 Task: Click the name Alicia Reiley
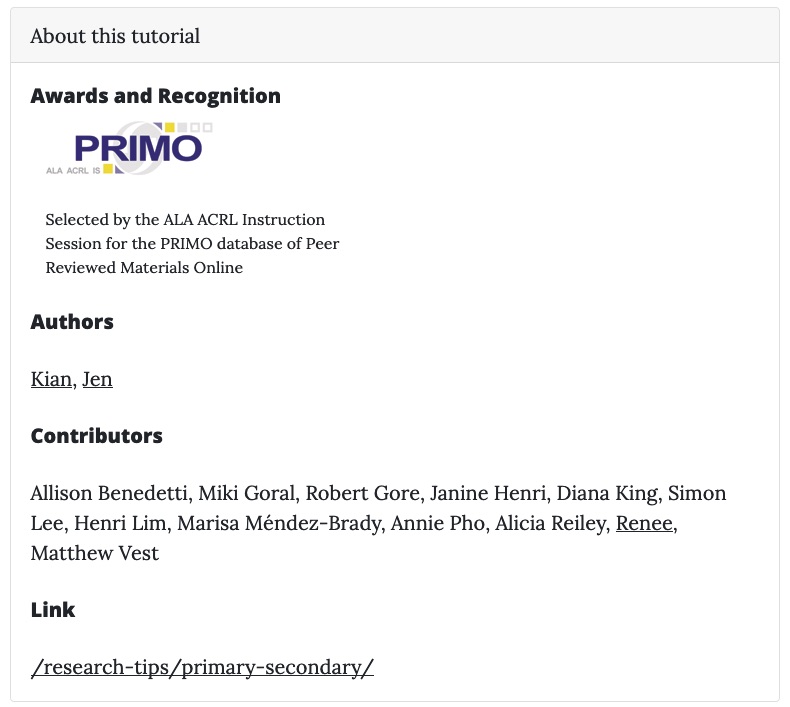coord(550,523)
